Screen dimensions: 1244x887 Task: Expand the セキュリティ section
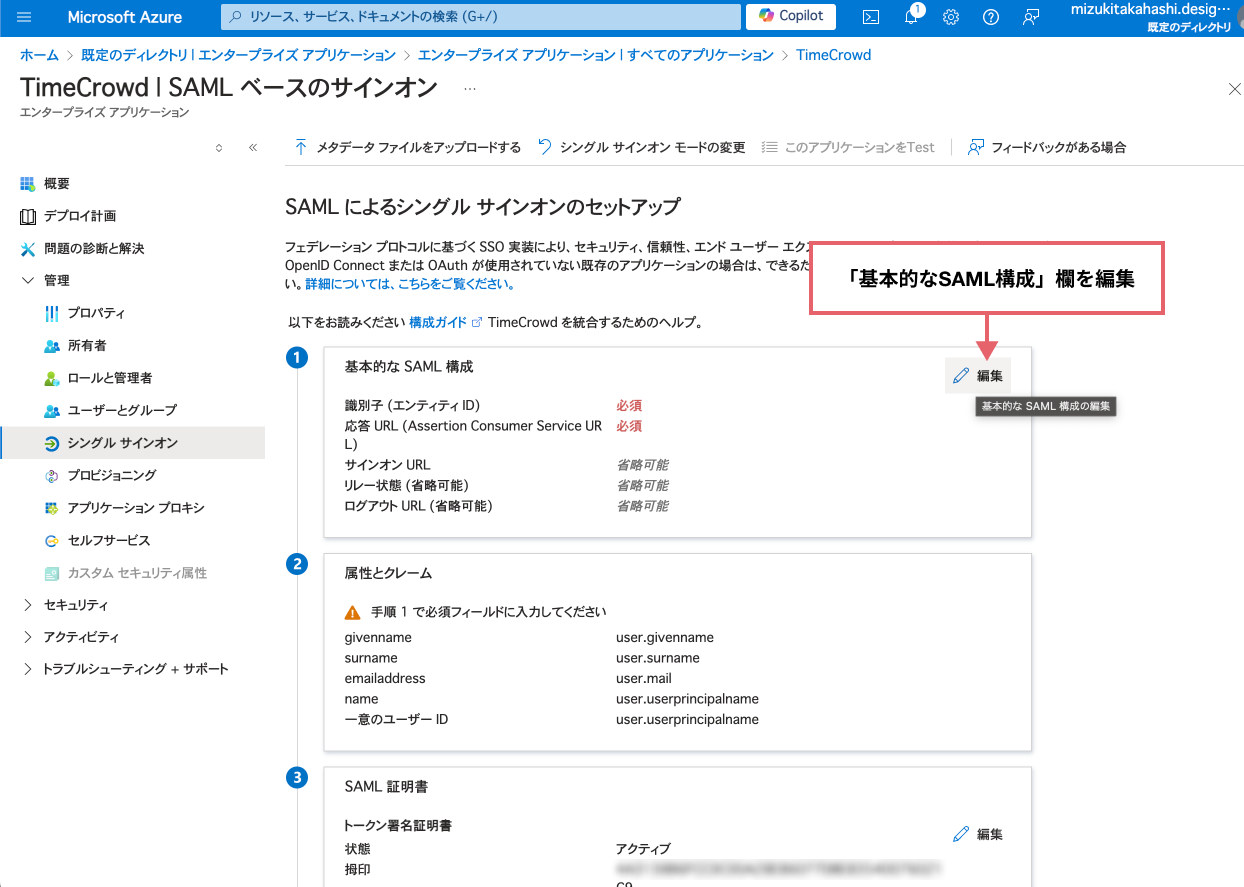click(x=75, y=605)
